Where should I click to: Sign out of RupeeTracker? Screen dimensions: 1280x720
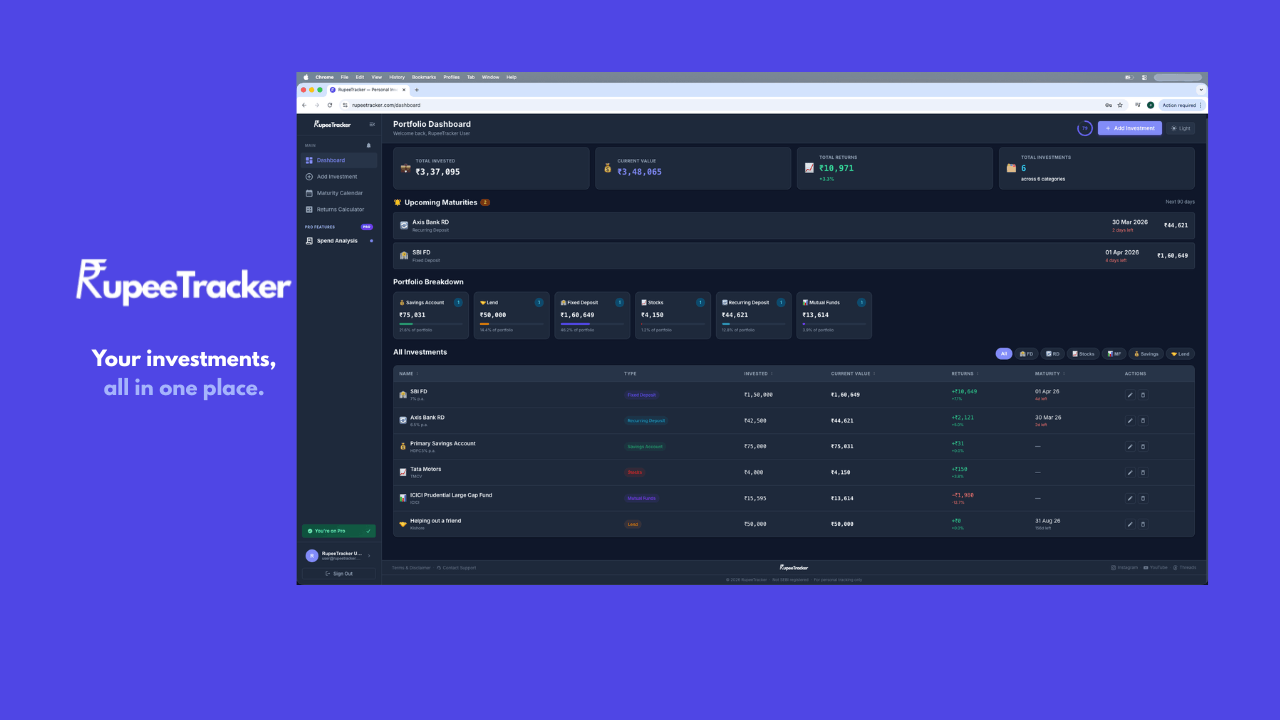(339, 574)
